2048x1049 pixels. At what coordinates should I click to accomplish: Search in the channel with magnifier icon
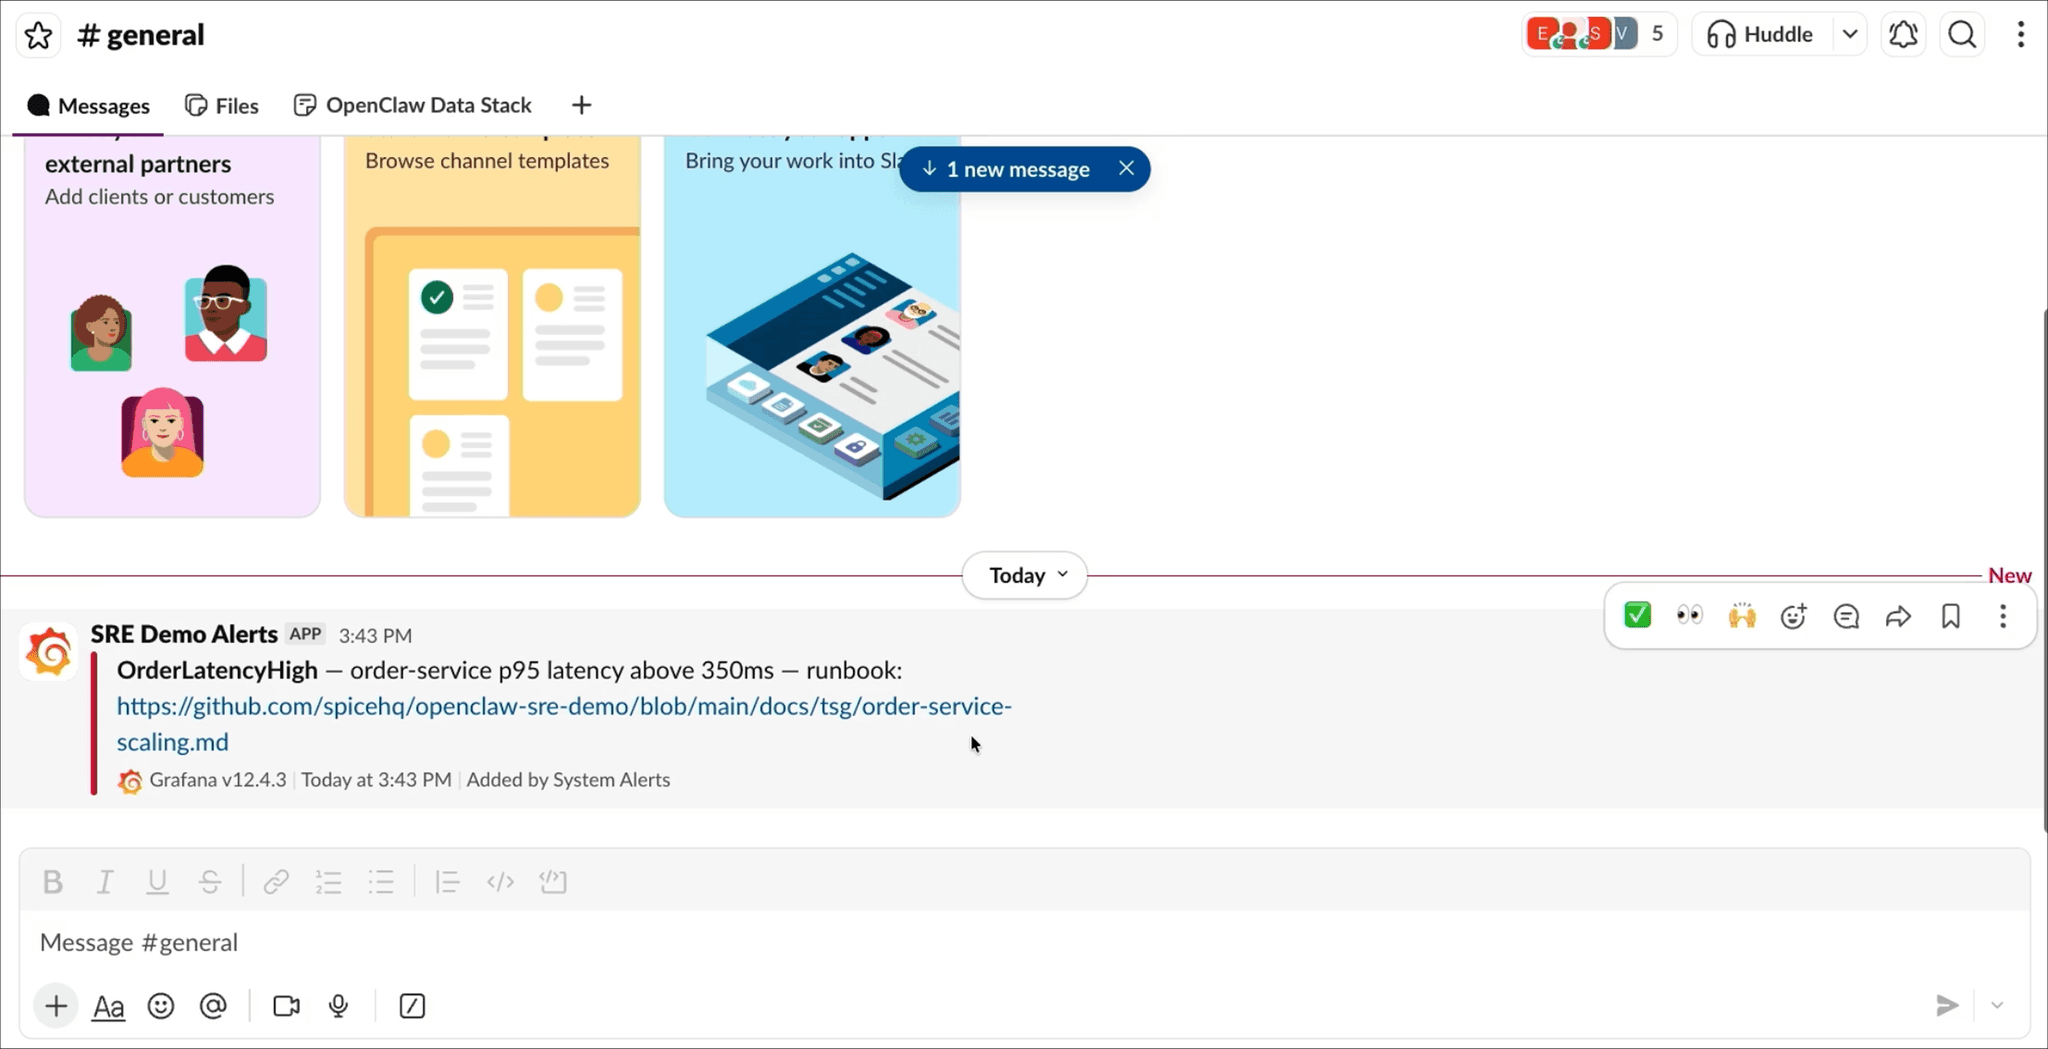[1962, 35]
